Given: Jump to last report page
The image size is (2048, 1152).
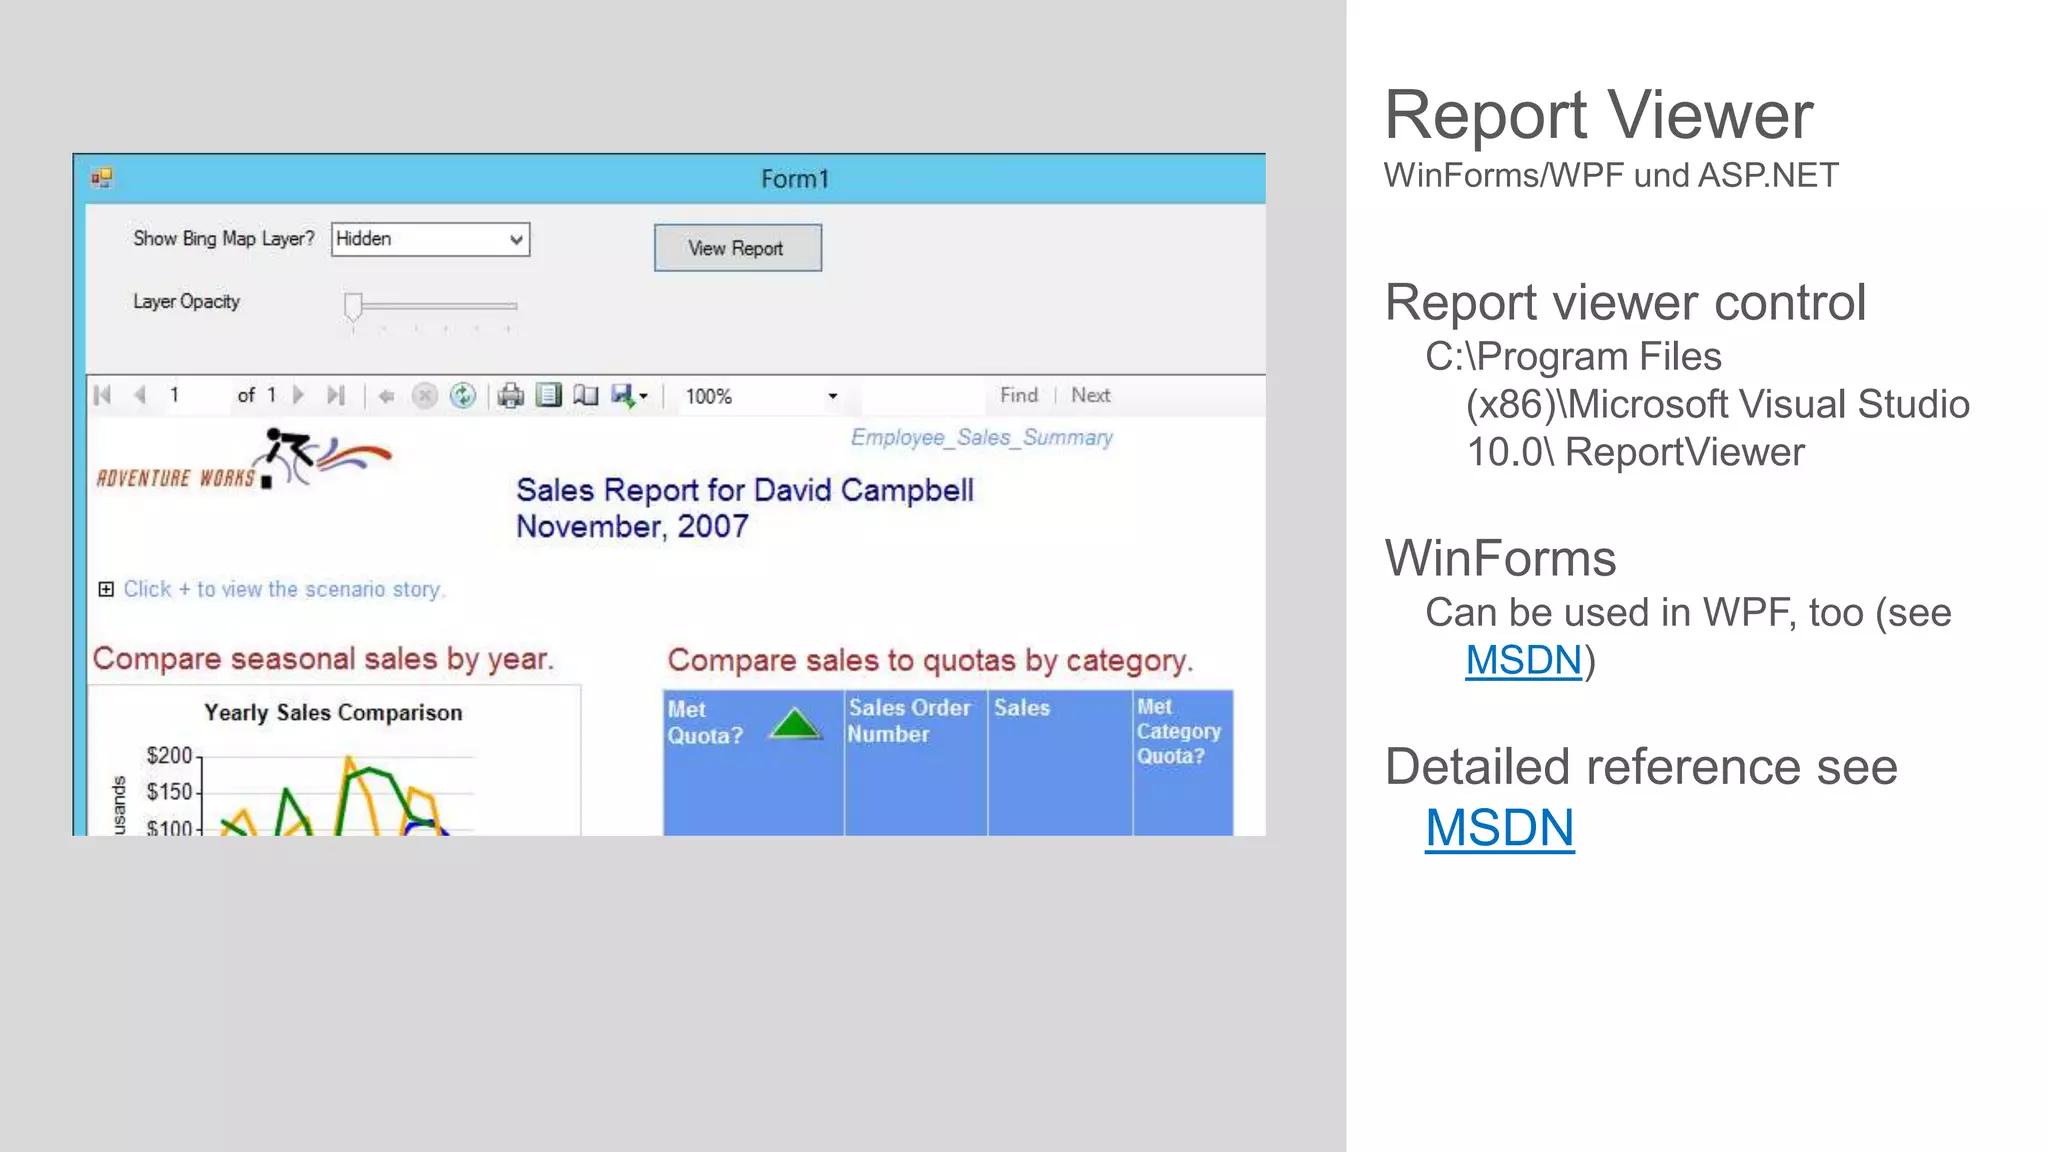Looking at the screenshot, I should (x=336, y=395).
